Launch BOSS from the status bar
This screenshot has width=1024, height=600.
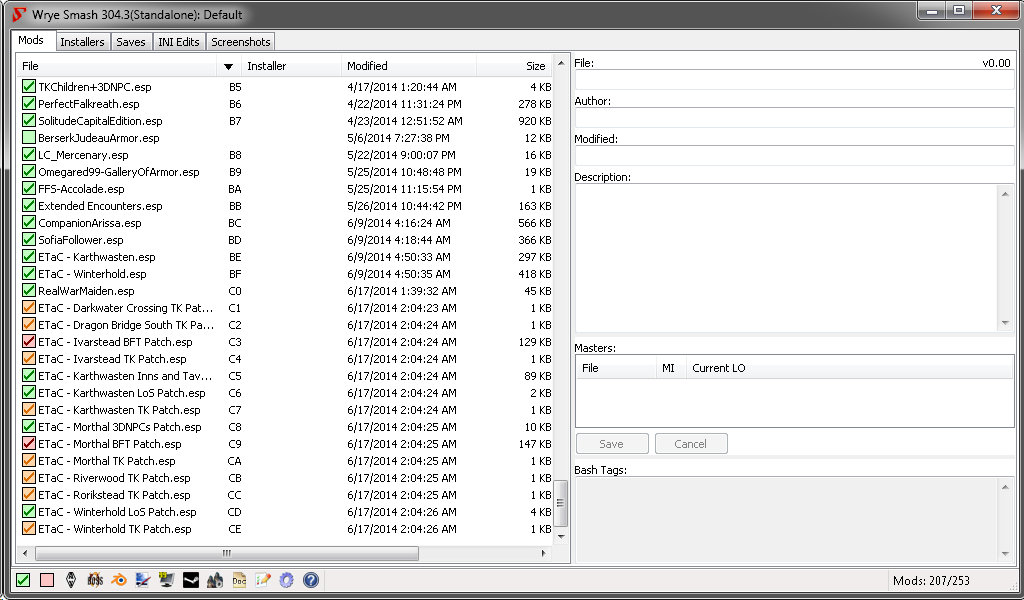point(95,580)
